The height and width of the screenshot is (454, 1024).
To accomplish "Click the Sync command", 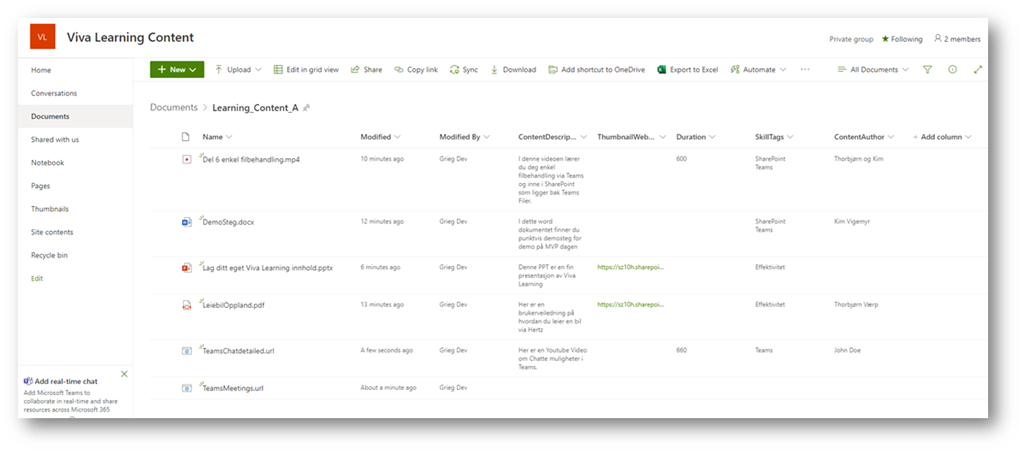I will (x=464, y=69).
